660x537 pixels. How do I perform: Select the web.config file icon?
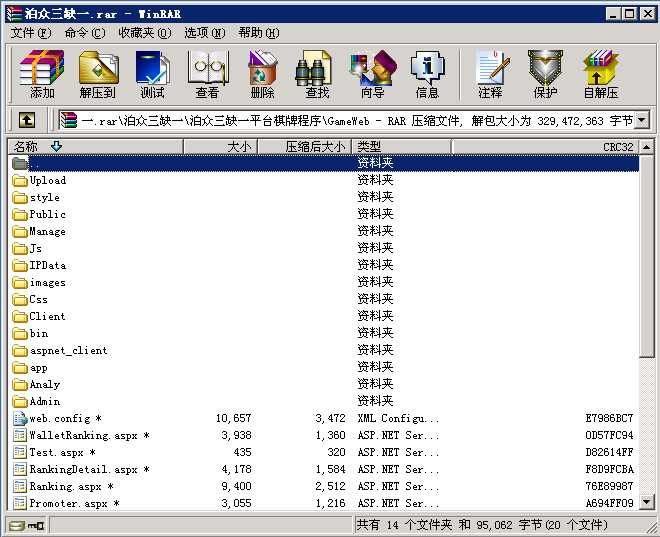[20, 418]
